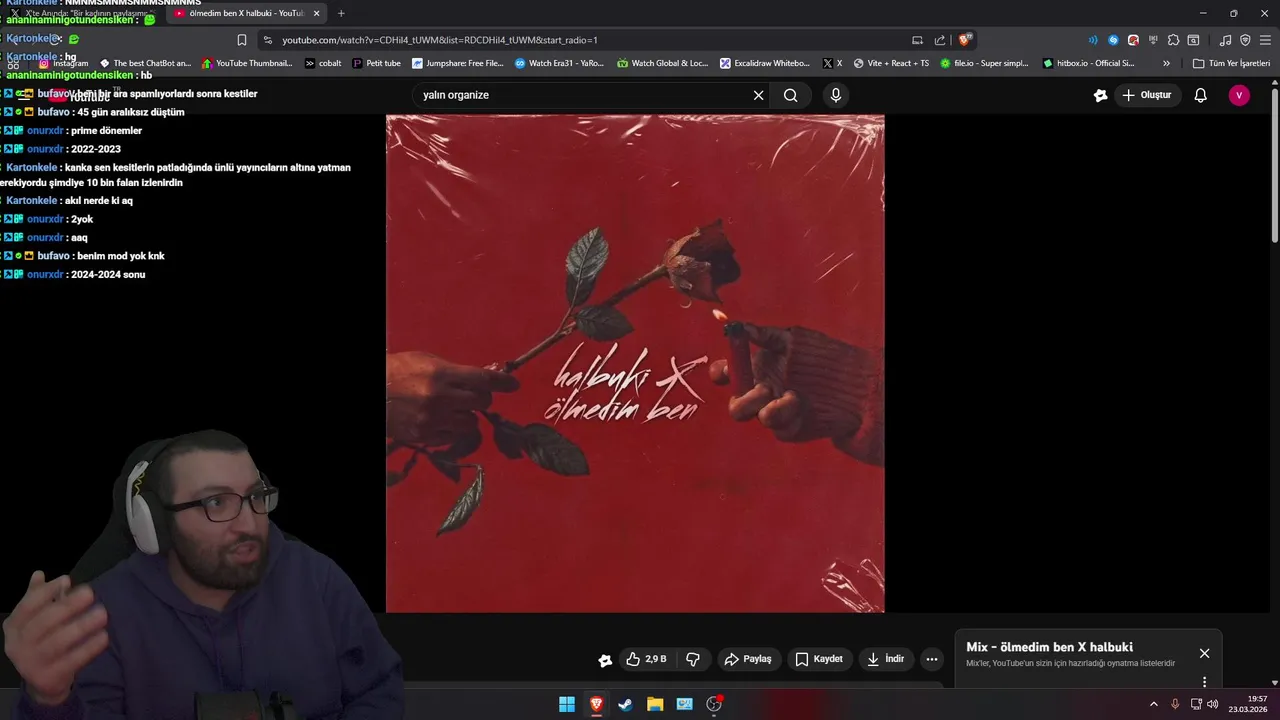Click Mix - ölmedim ben X halbuki title
Screen dimensions: 1280x720
pos(1049,647)
